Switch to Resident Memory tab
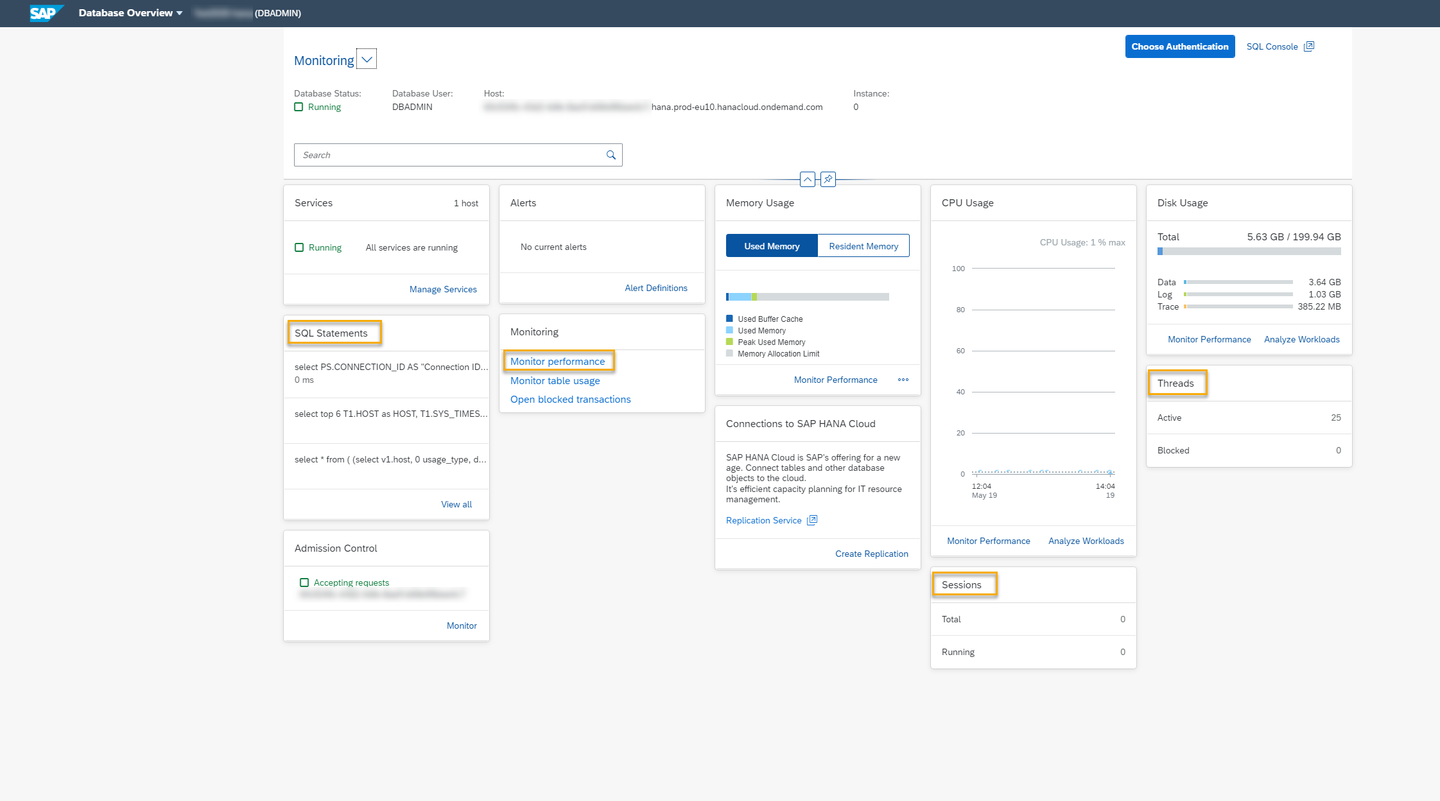The image size is (1440, 801). [863, 246]
